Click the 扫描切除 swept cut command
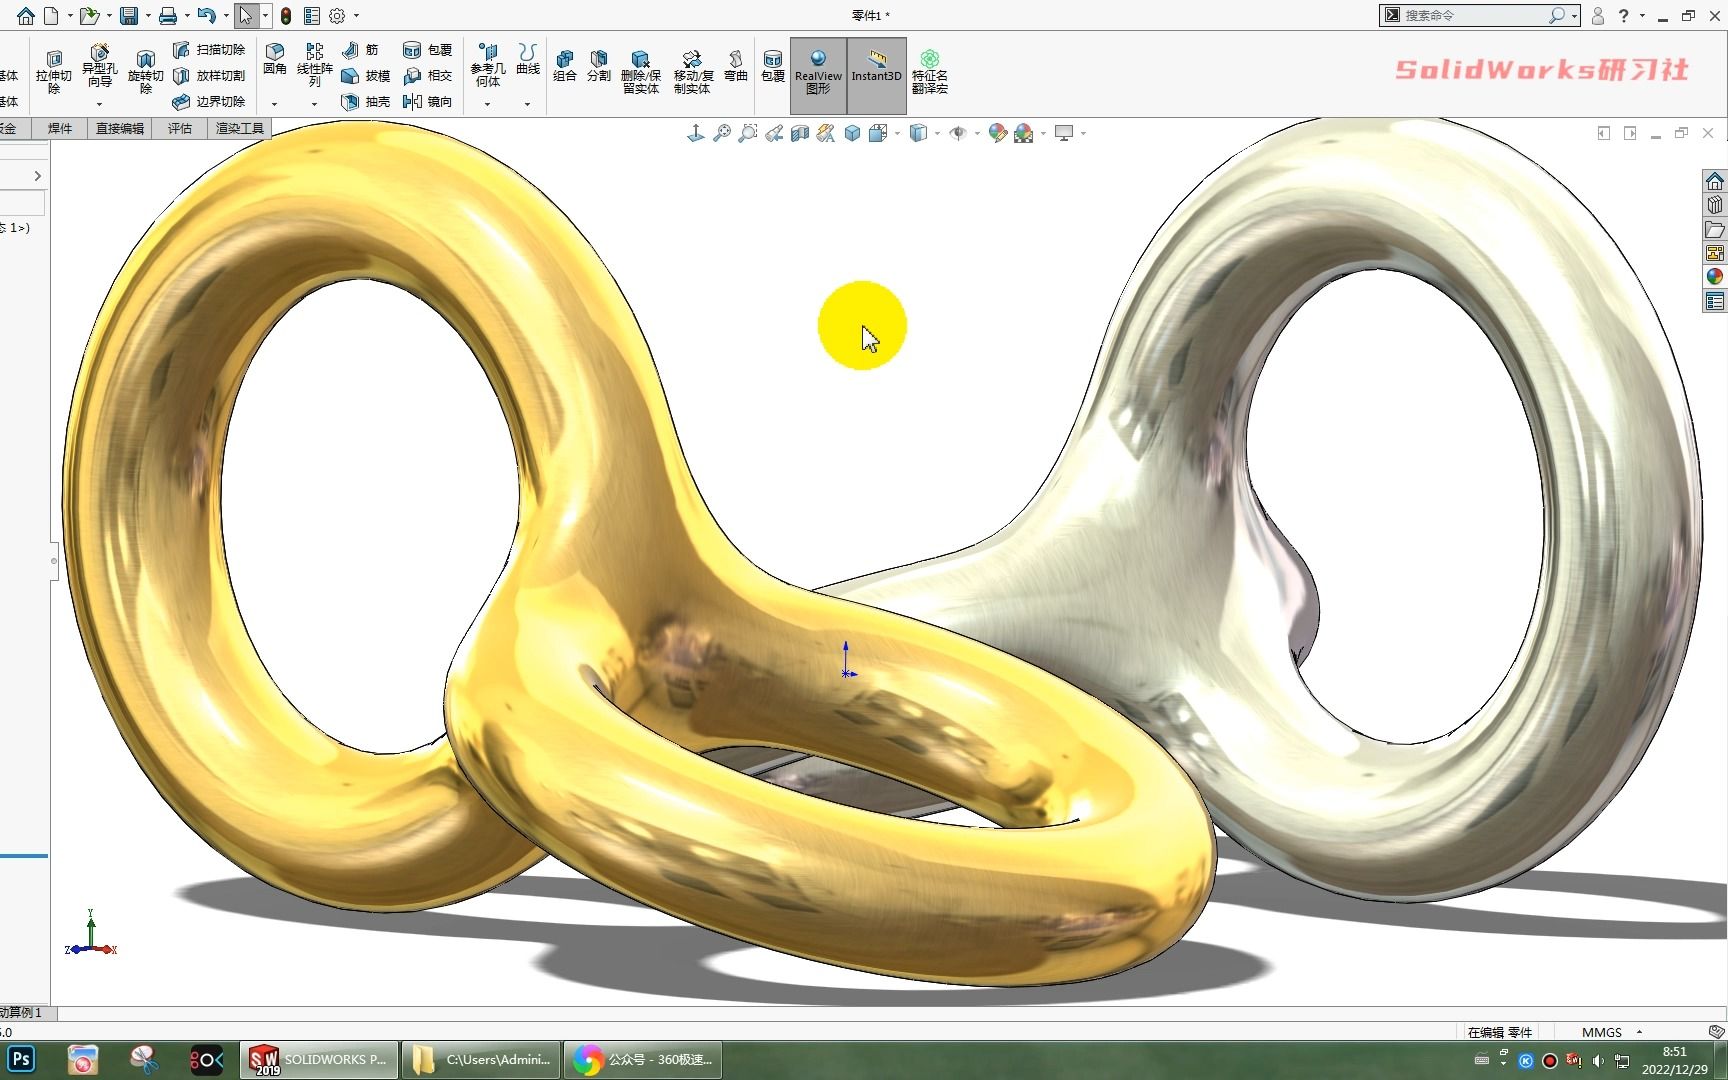The height and width of the screenshot is (1080, 1728). (209, 50)
